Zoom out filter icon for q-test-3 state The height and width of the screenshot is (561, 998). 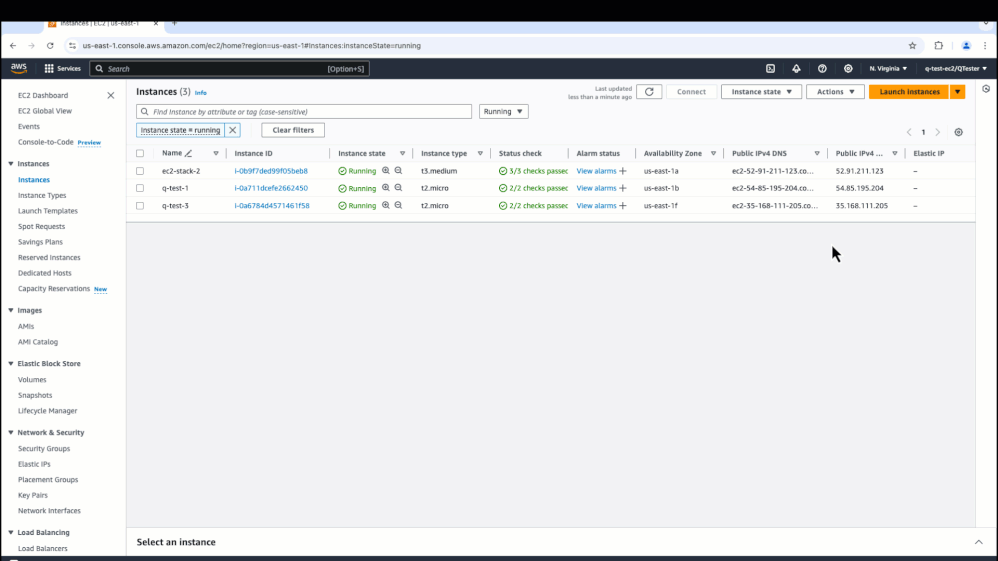tap(398, 205)
